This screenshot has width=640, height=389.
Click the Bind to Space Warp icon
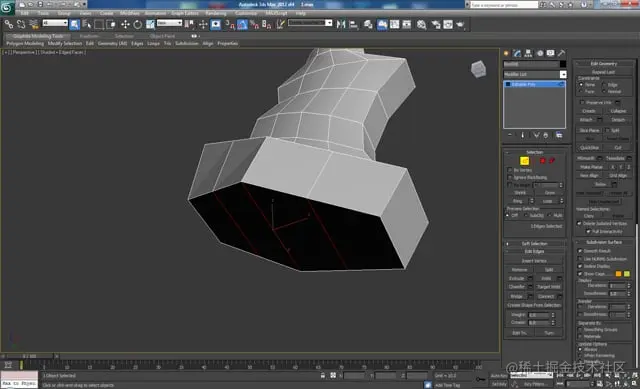(x=34, y=24)
